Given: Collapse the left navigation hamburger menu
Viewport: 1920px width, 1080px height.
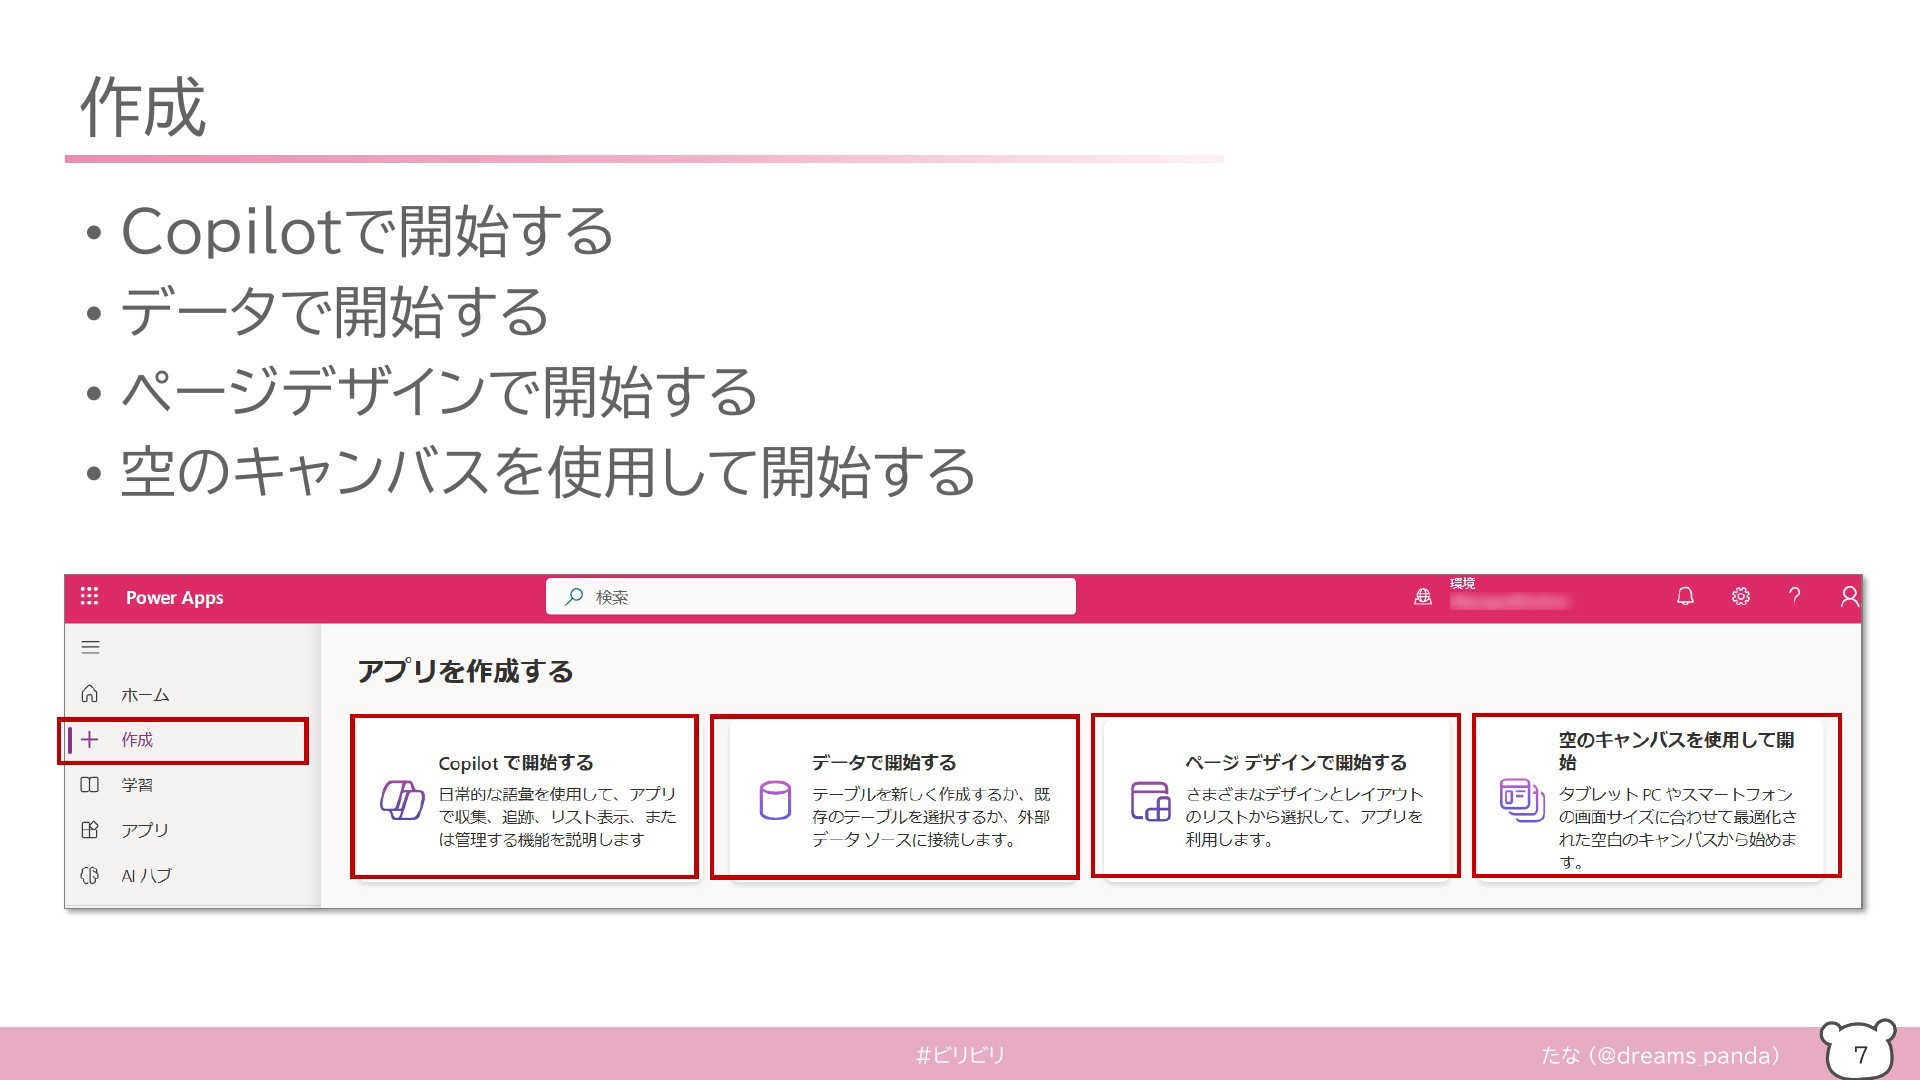Looking at the screenshot, I should 90,647.
